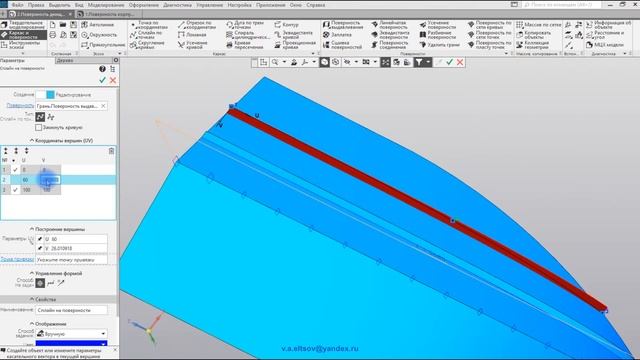Image resolution: width=640 pixels, height=360 pixels.
Task: Expand Поверхности ribbon group arrow
Action: pyautogui.click(x=507, y=53)
